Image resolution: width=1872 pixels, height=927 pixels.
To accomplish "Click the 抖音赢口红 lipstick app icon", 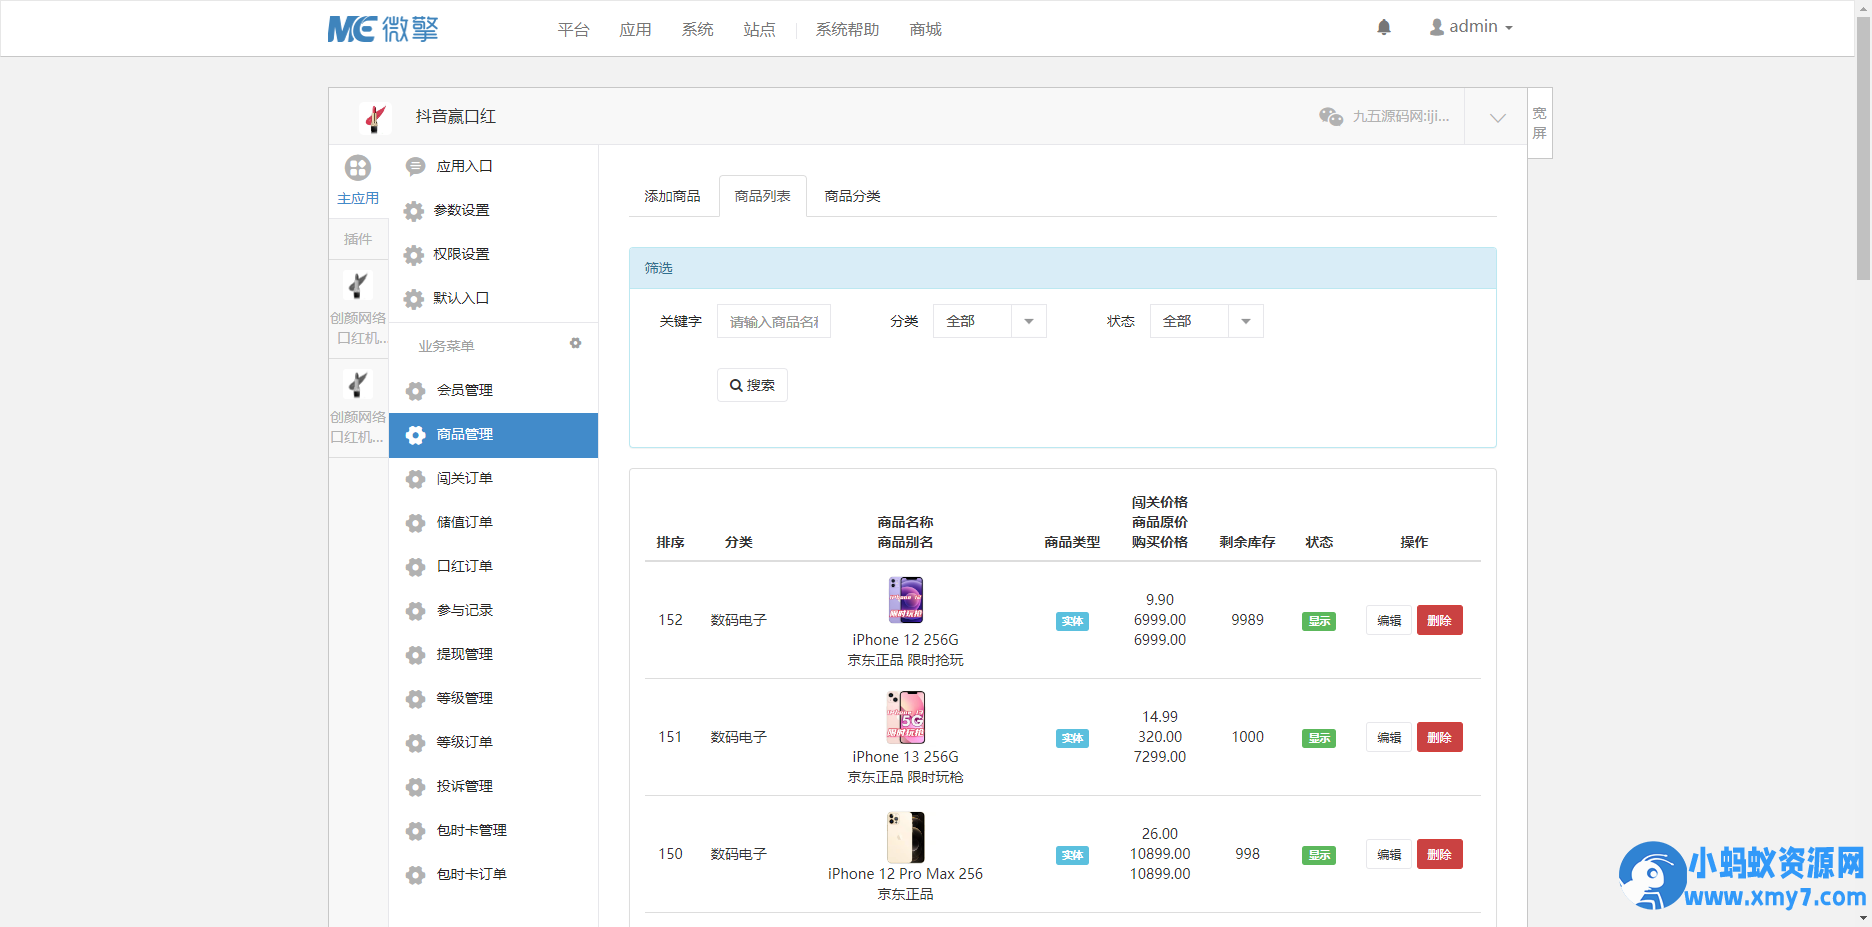I will tap(374, 118).
